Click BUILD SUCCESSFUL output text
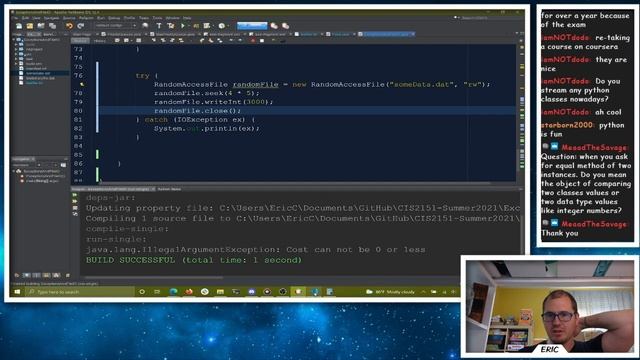This screenshot has height=360, width=640. (194, 260)
